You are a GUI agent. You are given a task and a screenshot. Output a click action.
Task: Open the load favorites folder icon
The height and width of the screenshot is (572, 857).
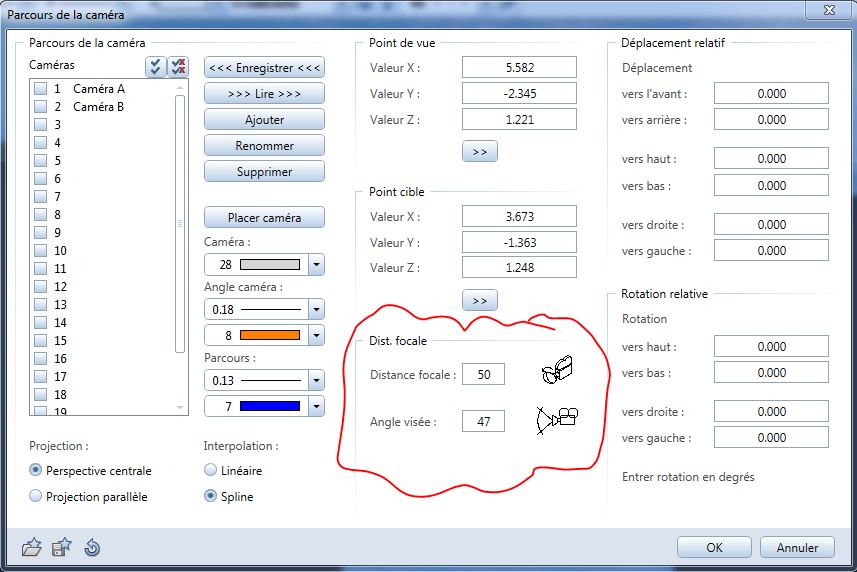pyautogui.click(x=32, y=547)
